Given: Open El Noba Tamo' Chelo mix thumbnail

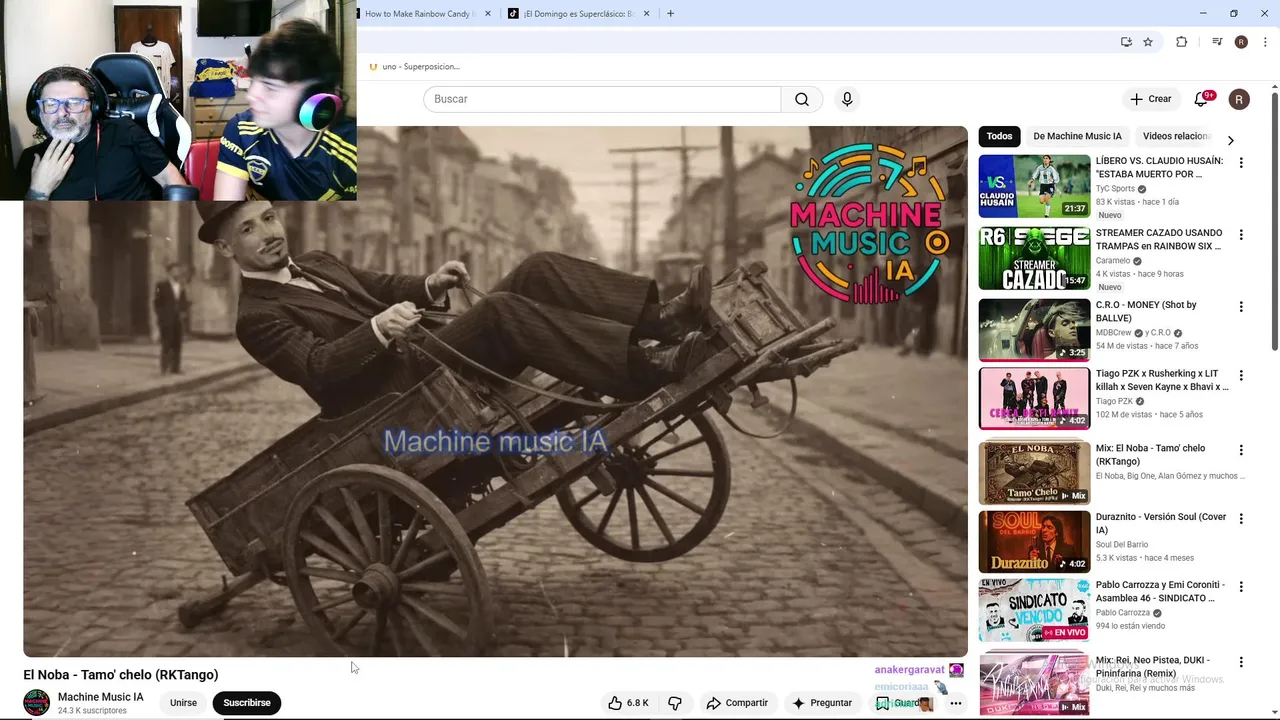Looking at the screenshot, I should [x=1034, y=473].
